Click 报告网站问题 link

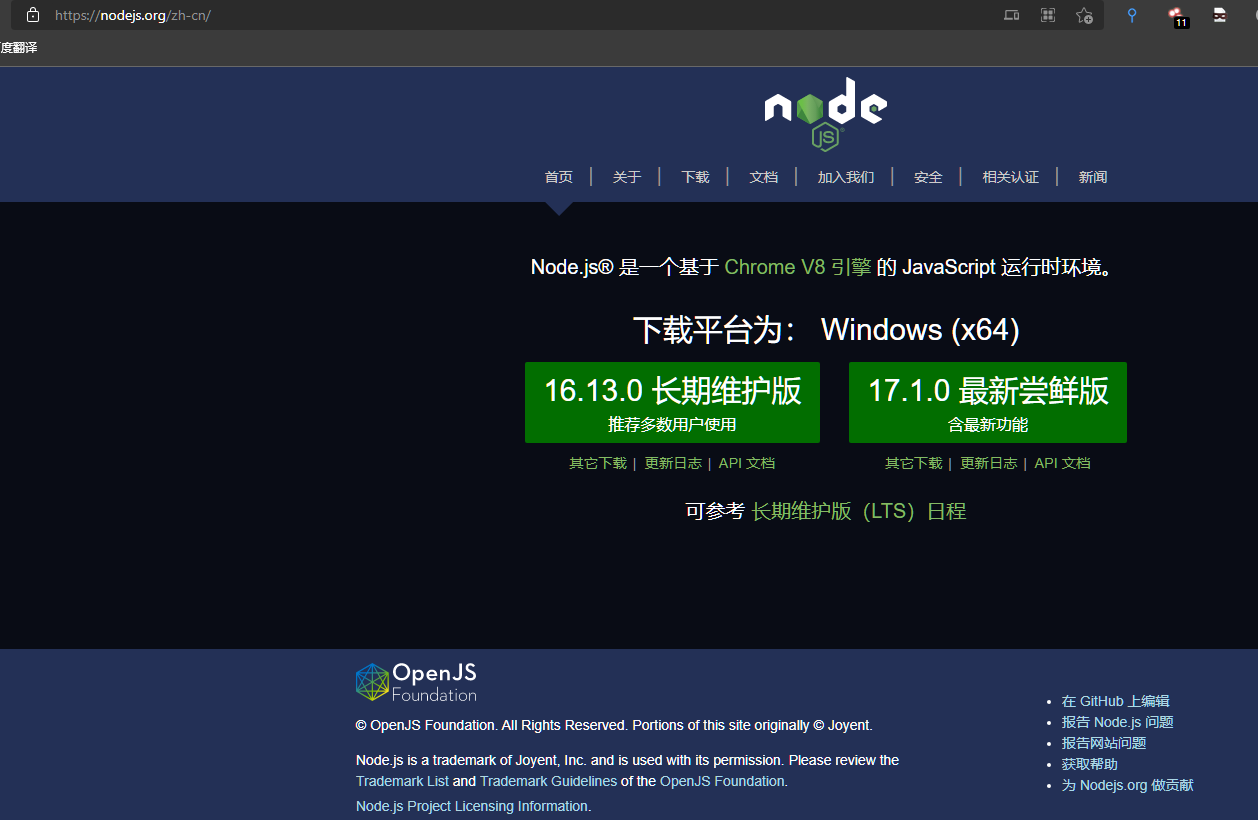1103,743
